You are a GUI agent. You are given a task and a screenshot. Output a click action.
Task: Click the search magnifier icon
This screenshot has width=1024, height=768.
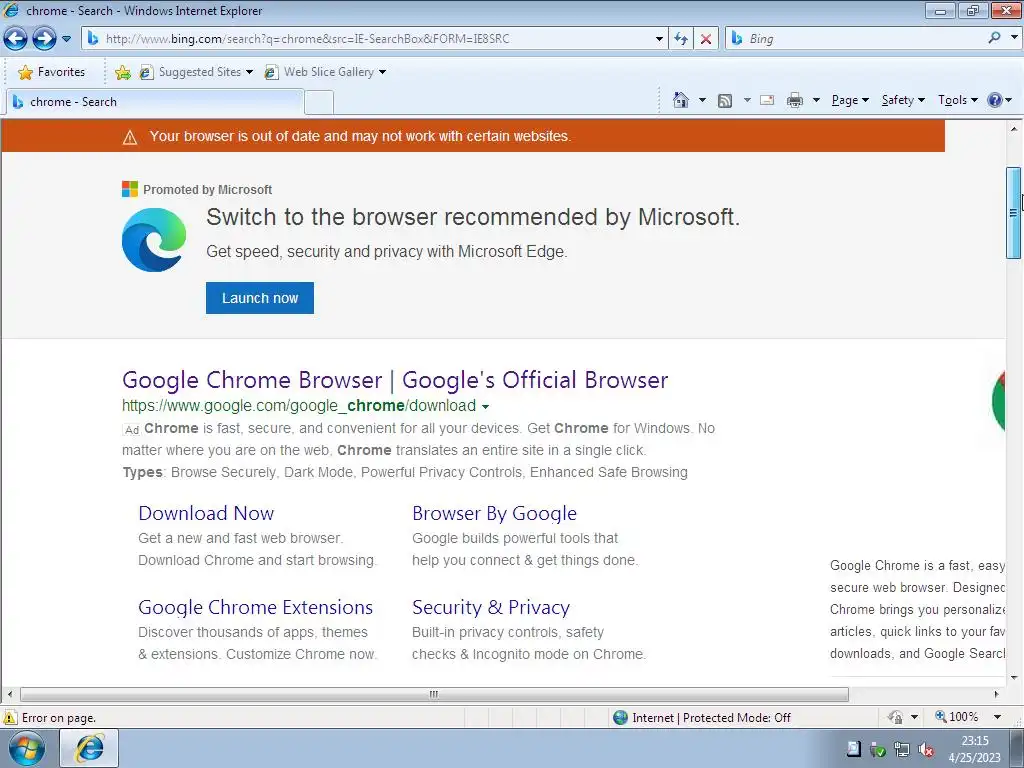pyautogui.click(x=994, y=38)
